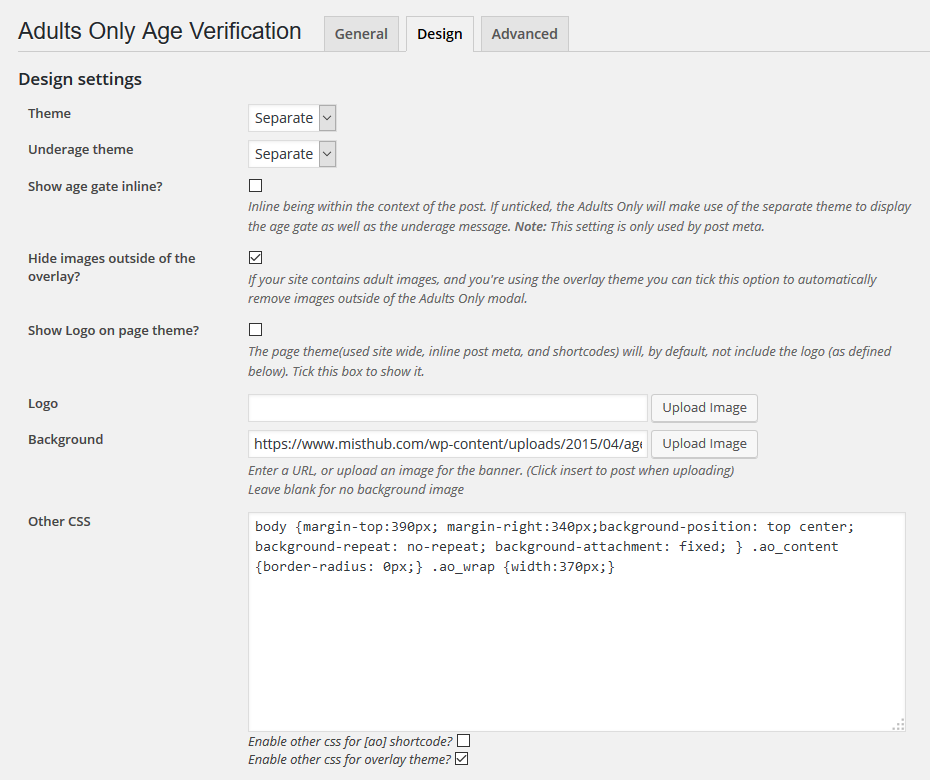Image resolution: width=930 pixels, height=780 pixels.
Task: Click the Adults Only Age Verification title
Action: [x=160, y=31]
